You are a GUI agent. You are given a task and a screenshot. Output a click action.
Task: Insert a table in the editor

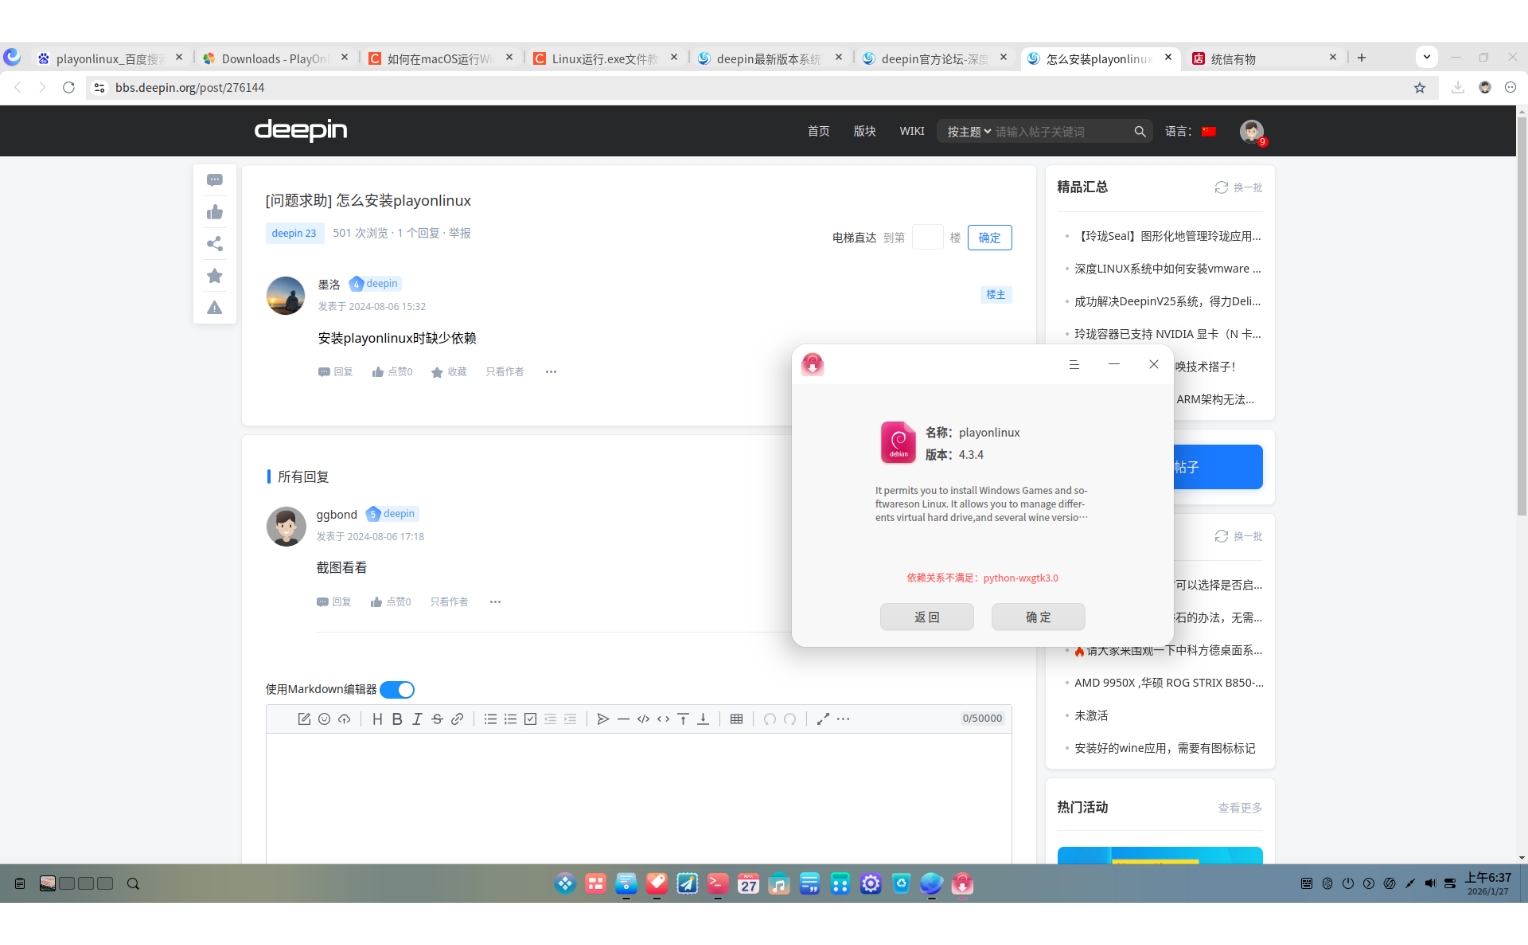(x=737, y=719)
